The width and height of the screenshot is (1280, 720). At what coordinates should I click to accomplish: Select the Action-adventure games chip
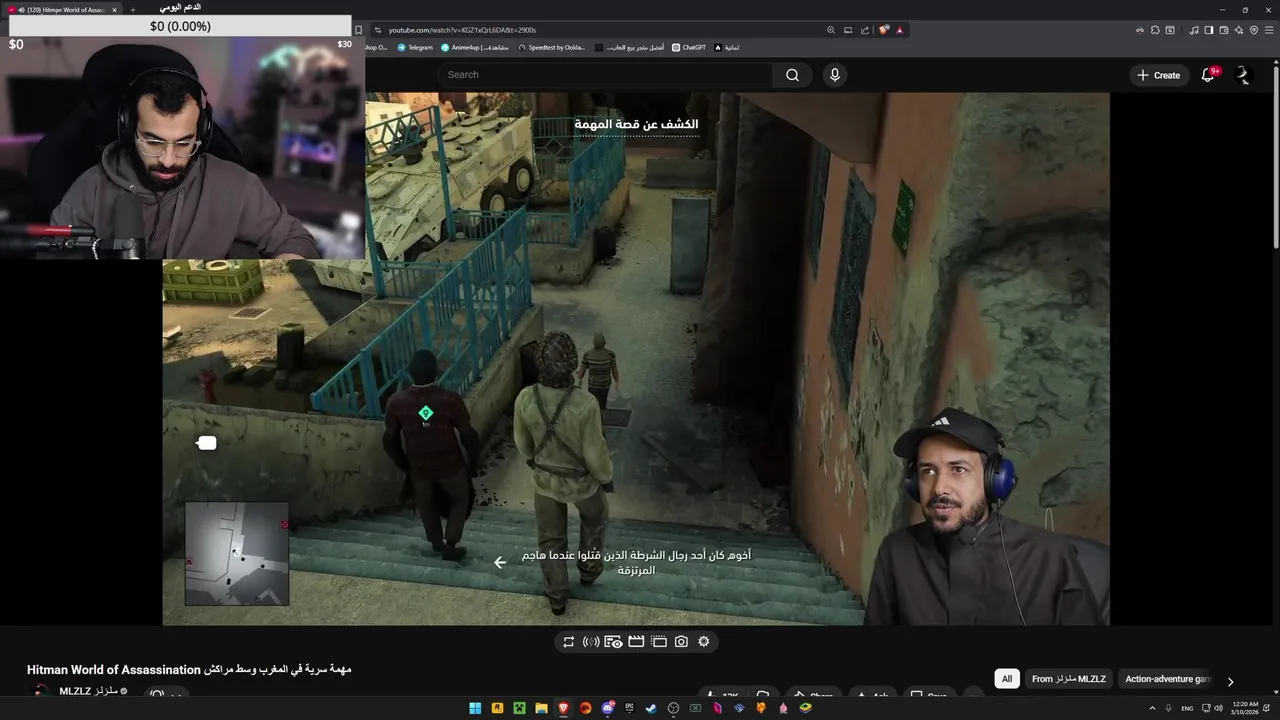[1167, 679]
